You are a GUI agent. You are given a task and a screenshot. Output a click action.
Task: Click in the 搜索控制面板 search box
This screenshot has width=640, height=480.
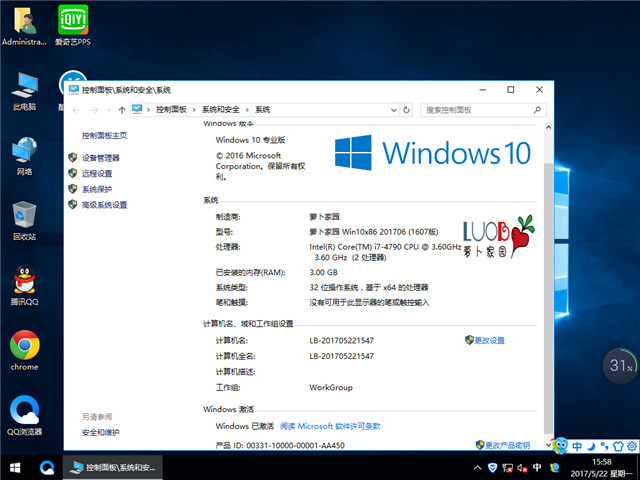[480, 109]
